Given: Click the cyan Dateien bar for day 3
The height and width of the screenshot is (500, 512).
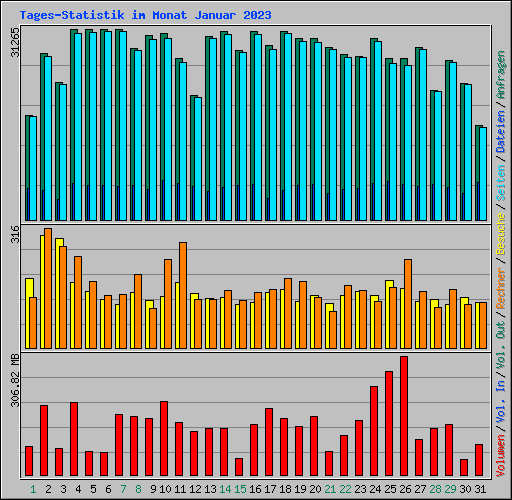Looking at the screenshot, I should click(63, 152).
